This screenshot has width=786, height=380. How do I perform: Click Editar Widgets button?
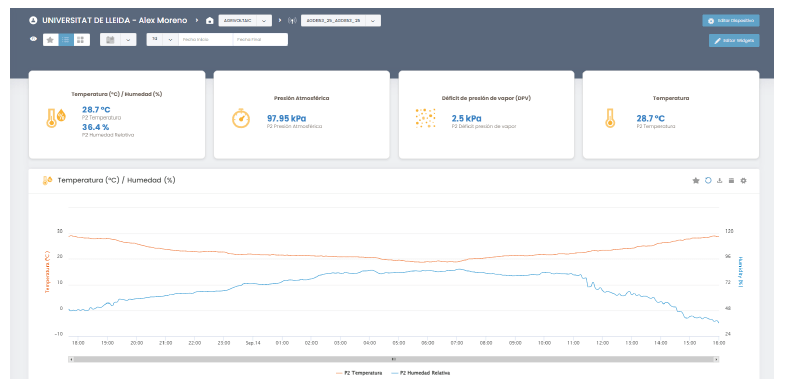pyautogui.click(x=734, y=40)
